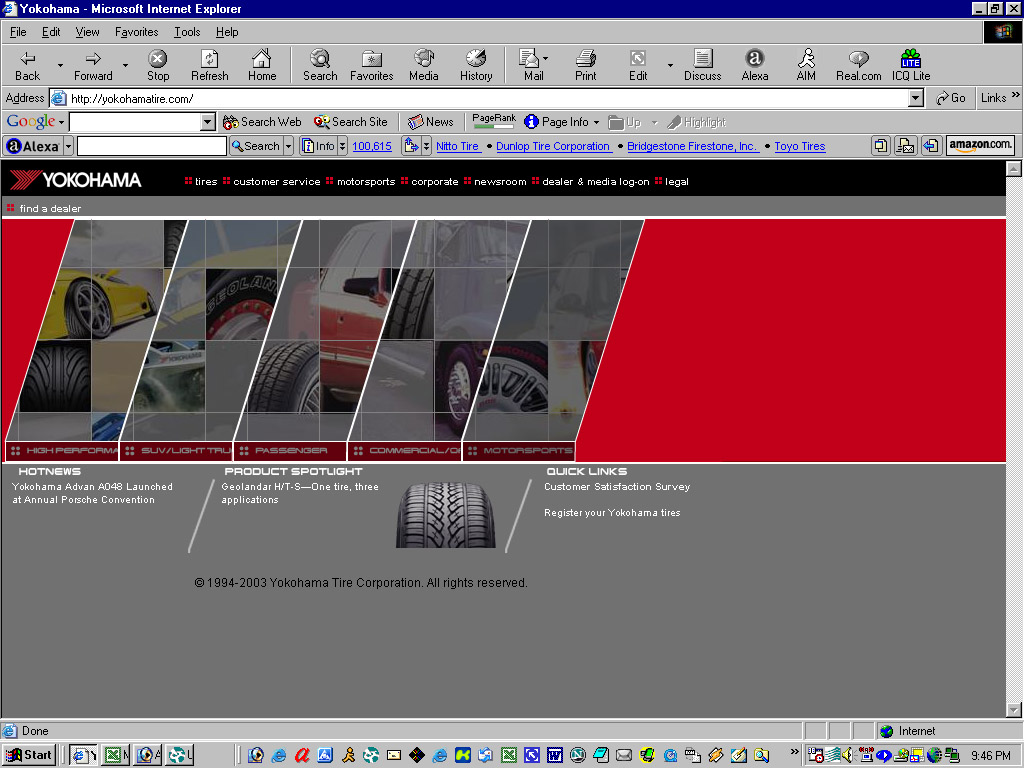Click the 100,615 Alexa traffic rank link
1024x768 pixels.
(x=372, y=146)
